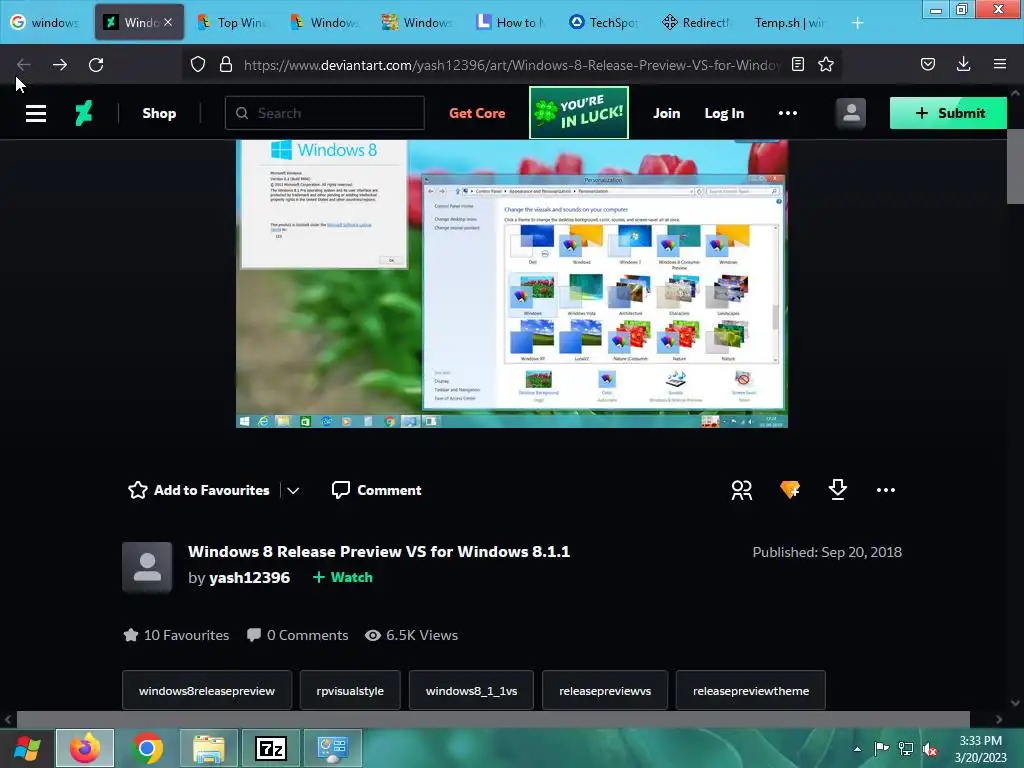Open the deviation more actions dots
Image resolution: width=1024 pixels, height=768 pixels.
click(x=886, y=490)
